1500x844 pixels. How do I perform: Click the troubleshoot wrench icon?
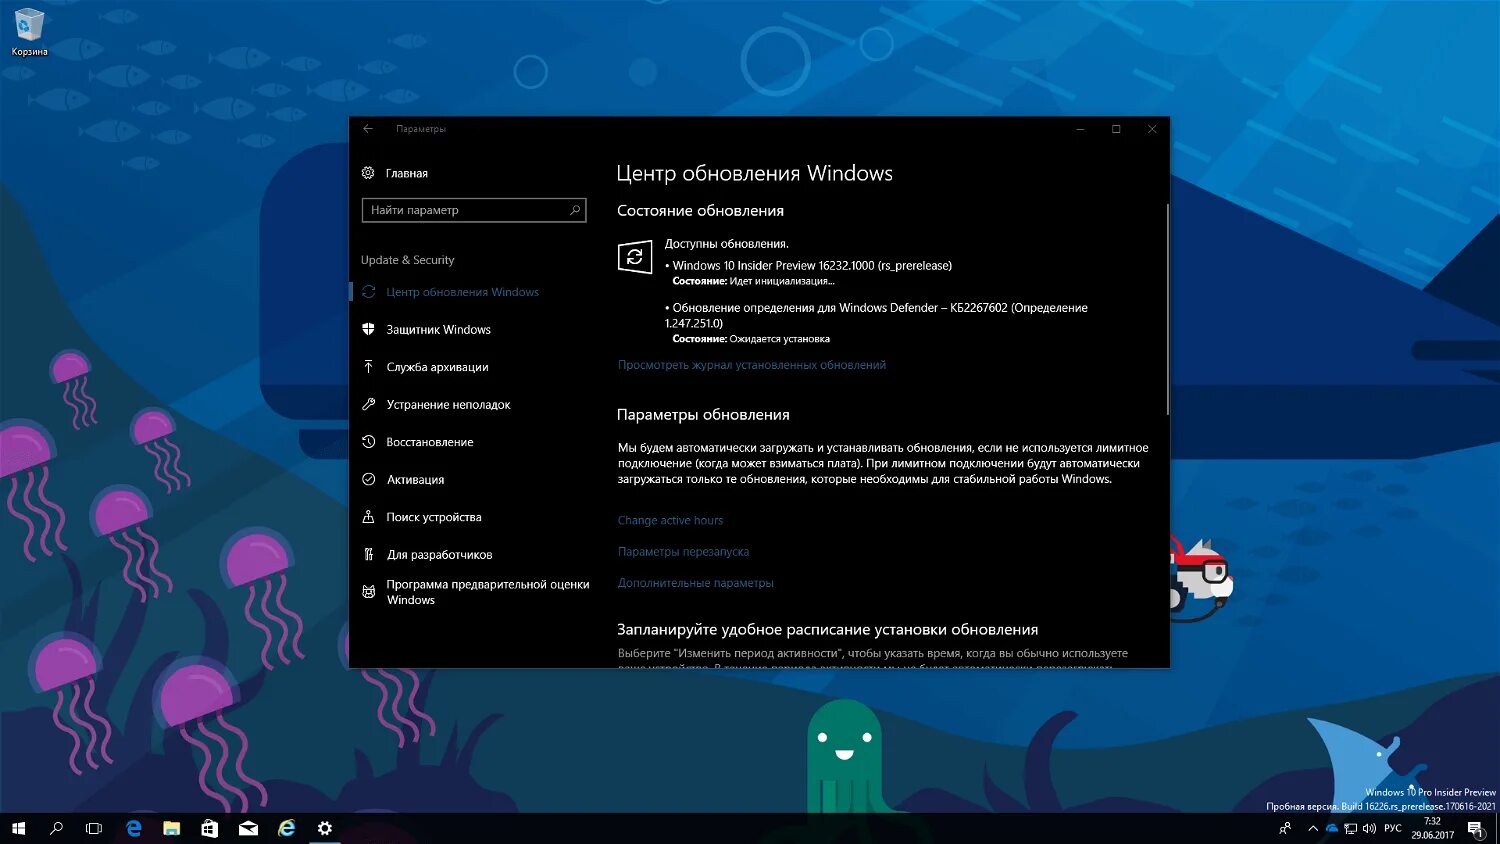coord(368,405)
